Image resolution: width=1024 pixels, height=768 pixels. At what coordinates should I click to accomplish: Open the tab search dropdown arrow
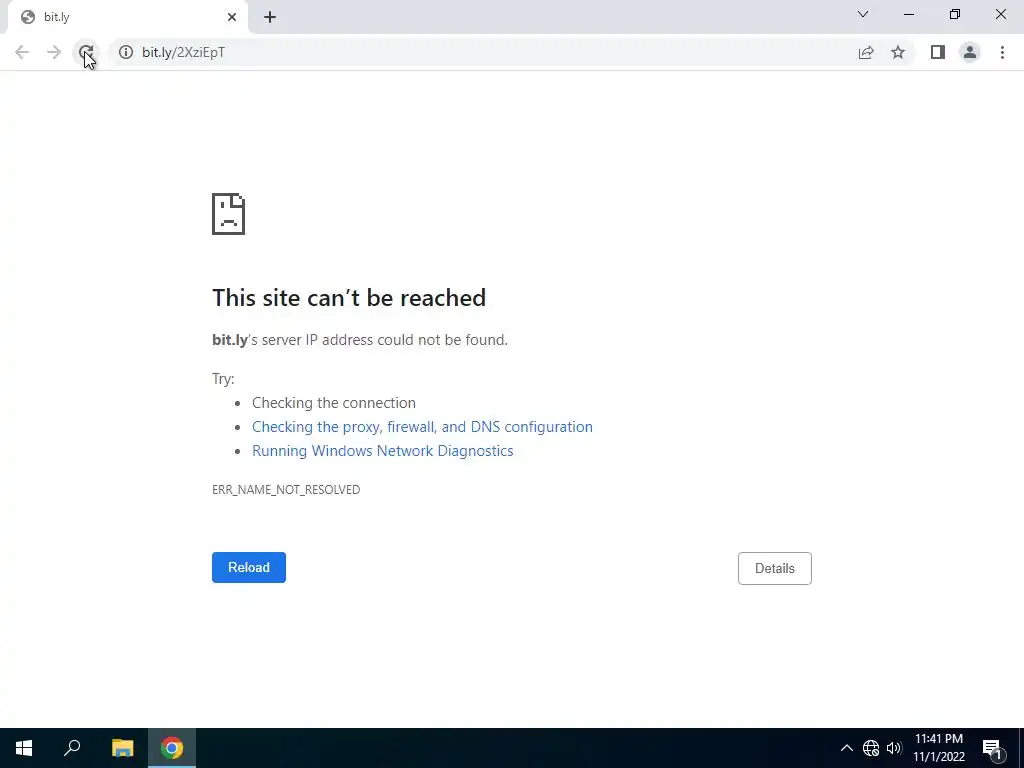tap(863, 14)
